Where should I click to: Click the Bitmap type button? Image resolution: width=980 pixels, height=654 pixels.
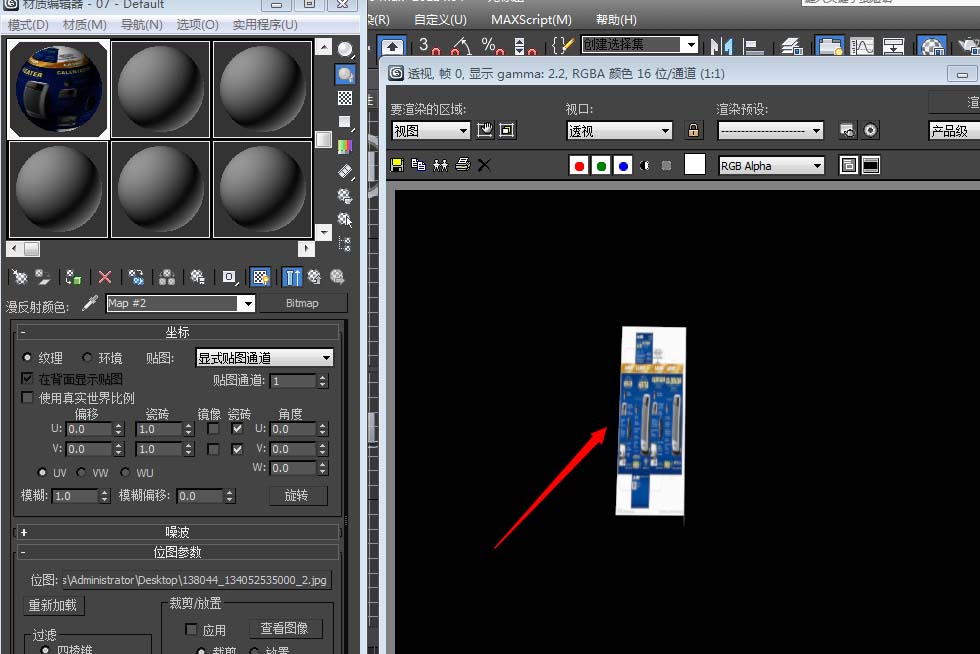coord(302,303)
